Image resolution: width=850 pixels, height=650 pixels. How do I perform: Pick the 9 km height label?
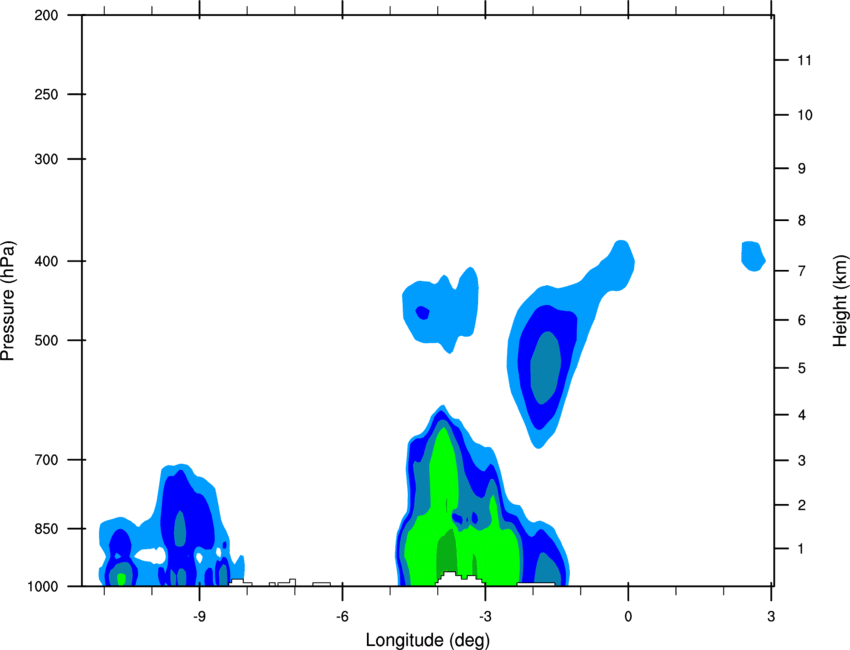click(x=802, y=169)
